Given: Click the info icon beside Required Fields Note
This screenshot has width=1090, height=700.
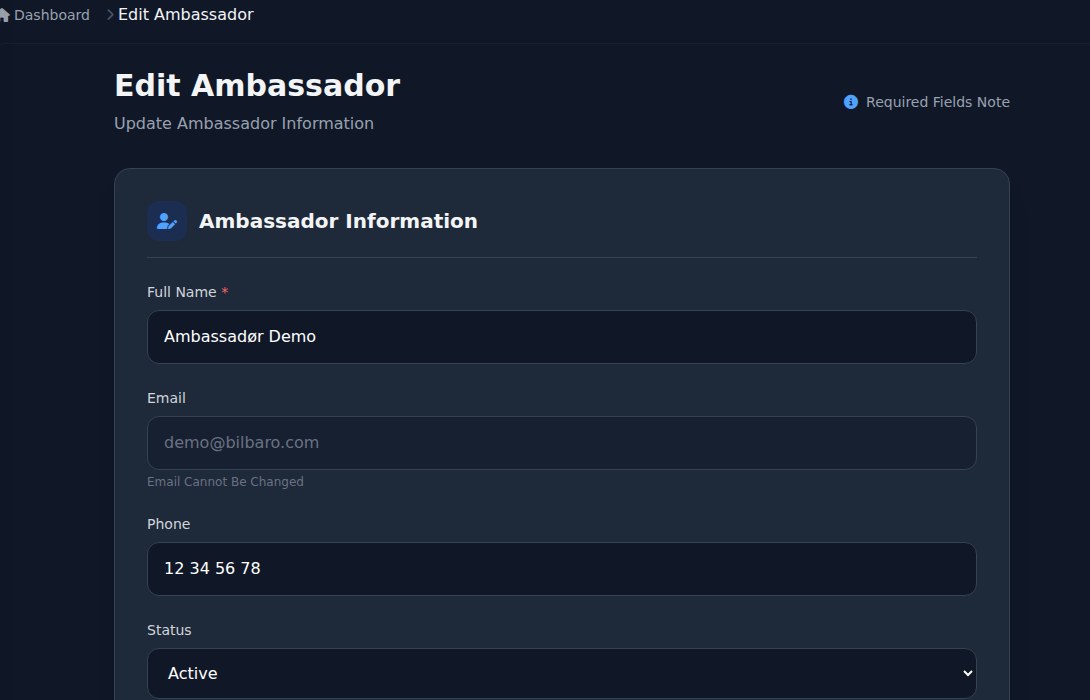Looking at the screenshot, I should point(850,102).
